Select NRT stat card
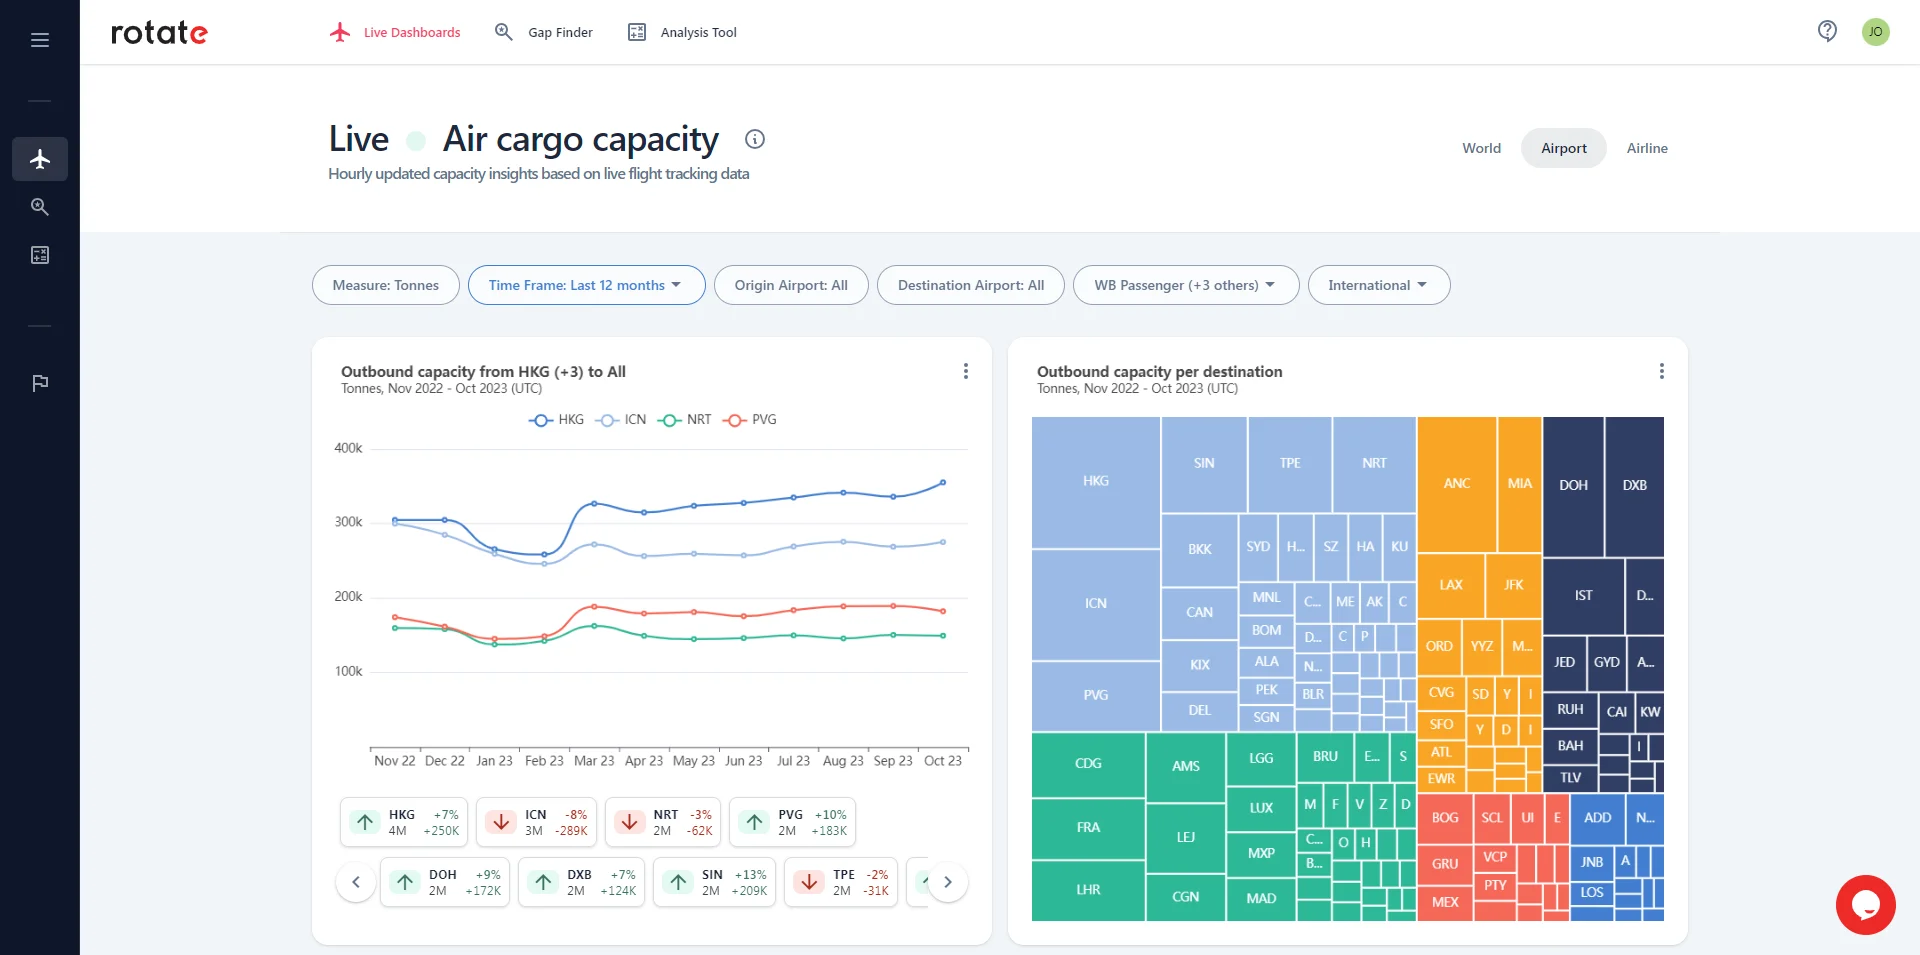Screen dimensions: 1920x955 [663, 822]
